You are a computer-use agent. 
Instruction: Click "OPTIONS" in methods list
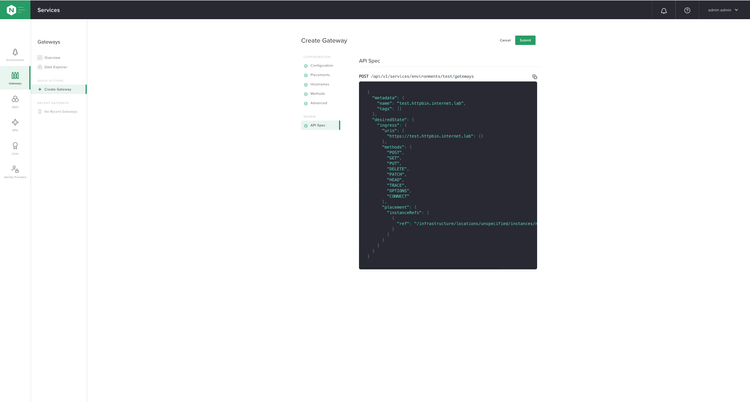click(398, 191)
